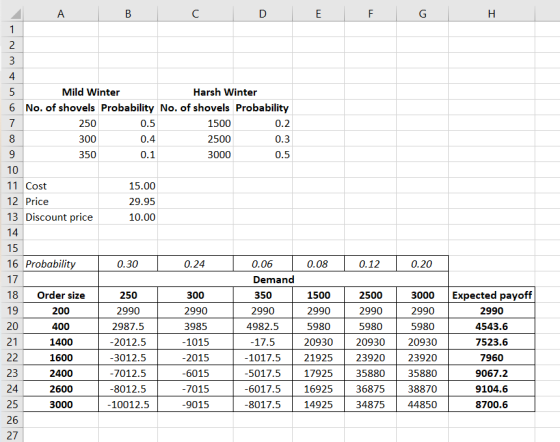The image size is (560, 442).
Task: Select demand header 2500 in row 18
Action: (x=370, y=295)
